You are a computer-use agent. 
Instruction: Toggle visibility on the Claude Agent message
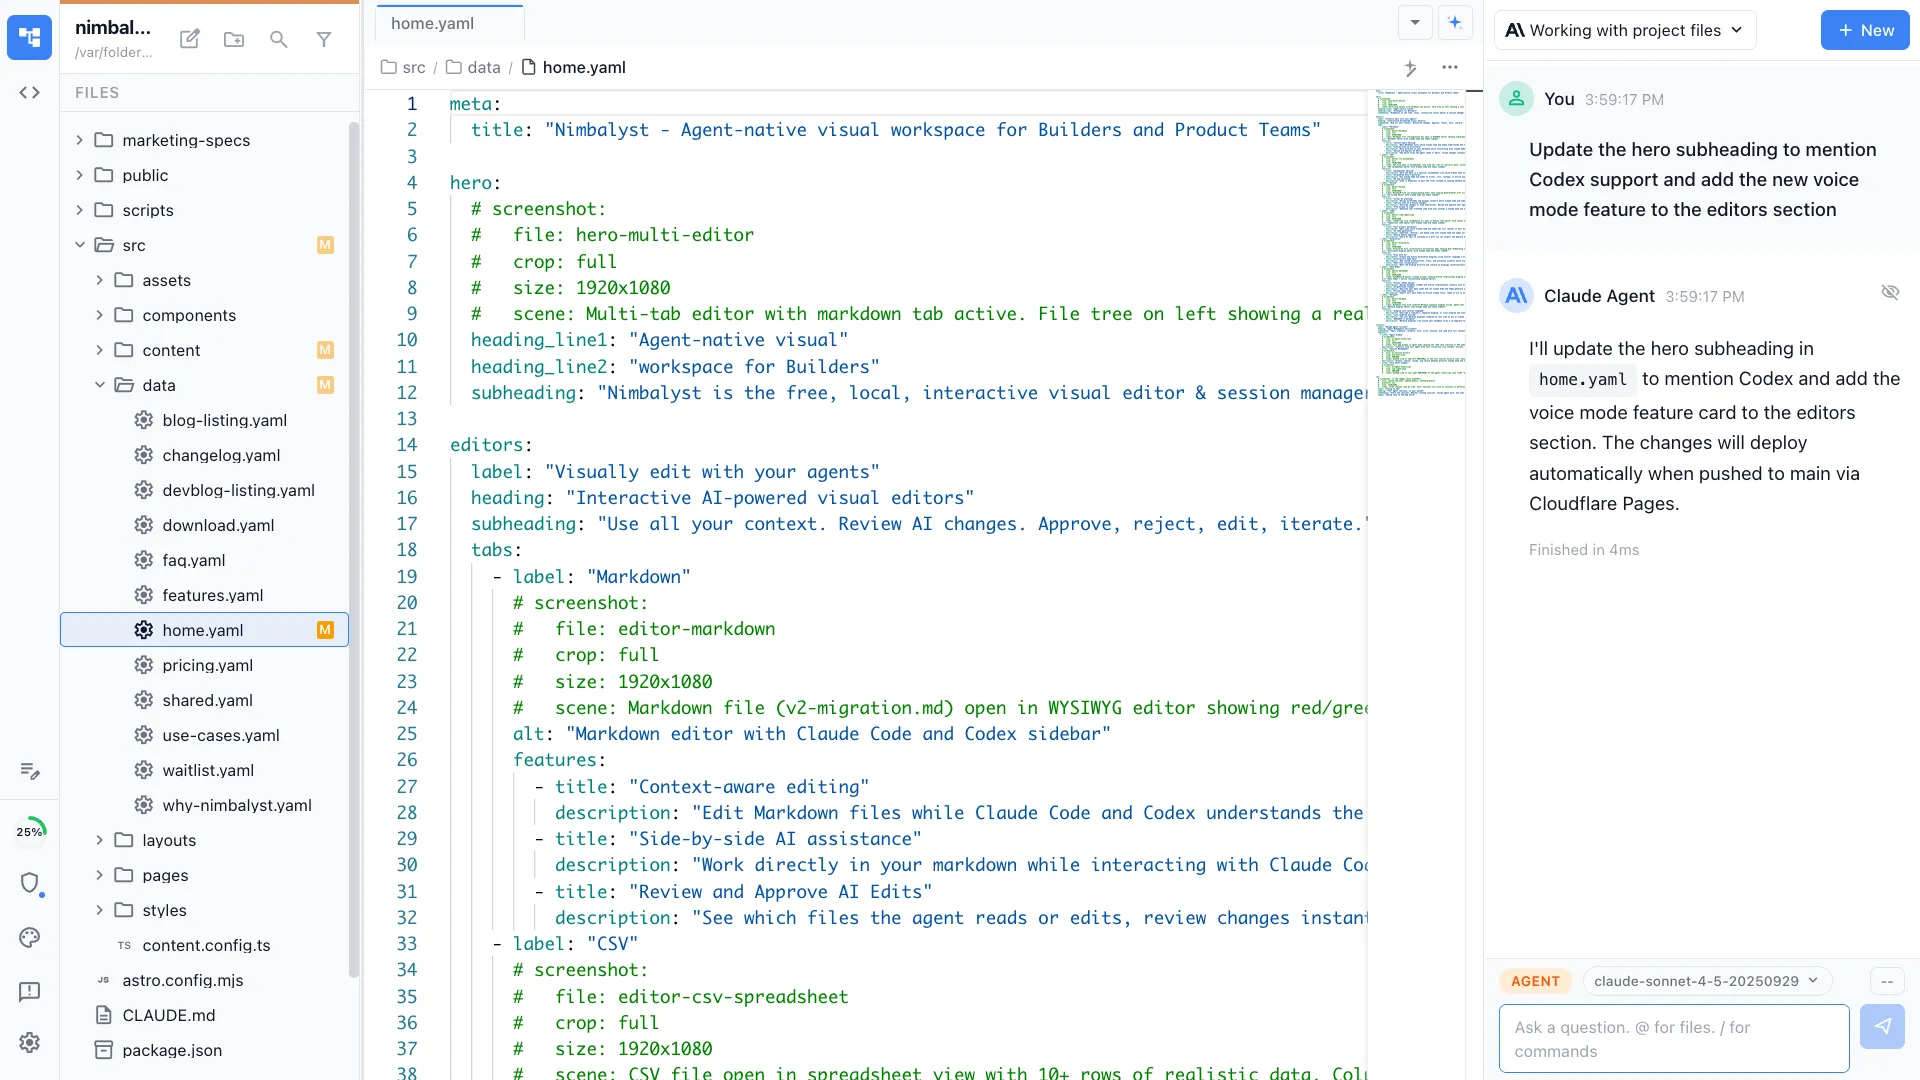click(1891, 292)
